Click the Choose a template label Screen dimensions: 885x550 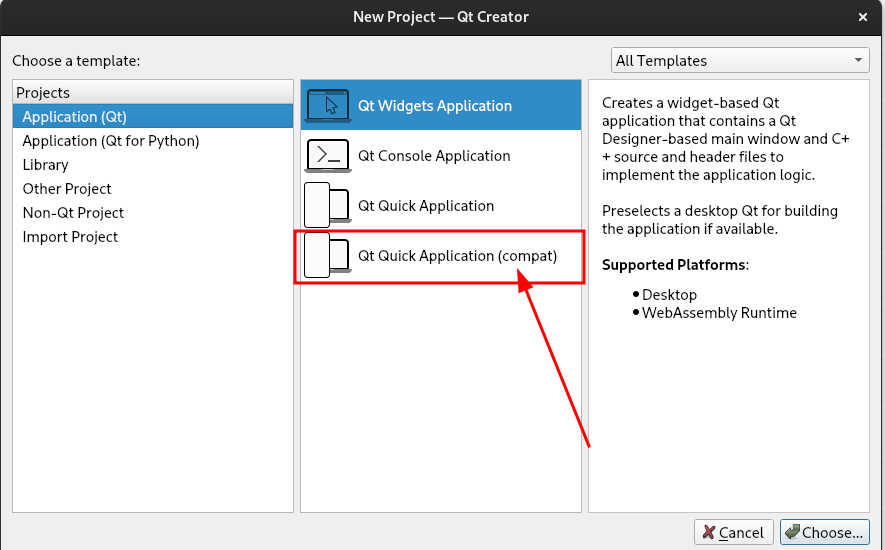tap(76, 60)
